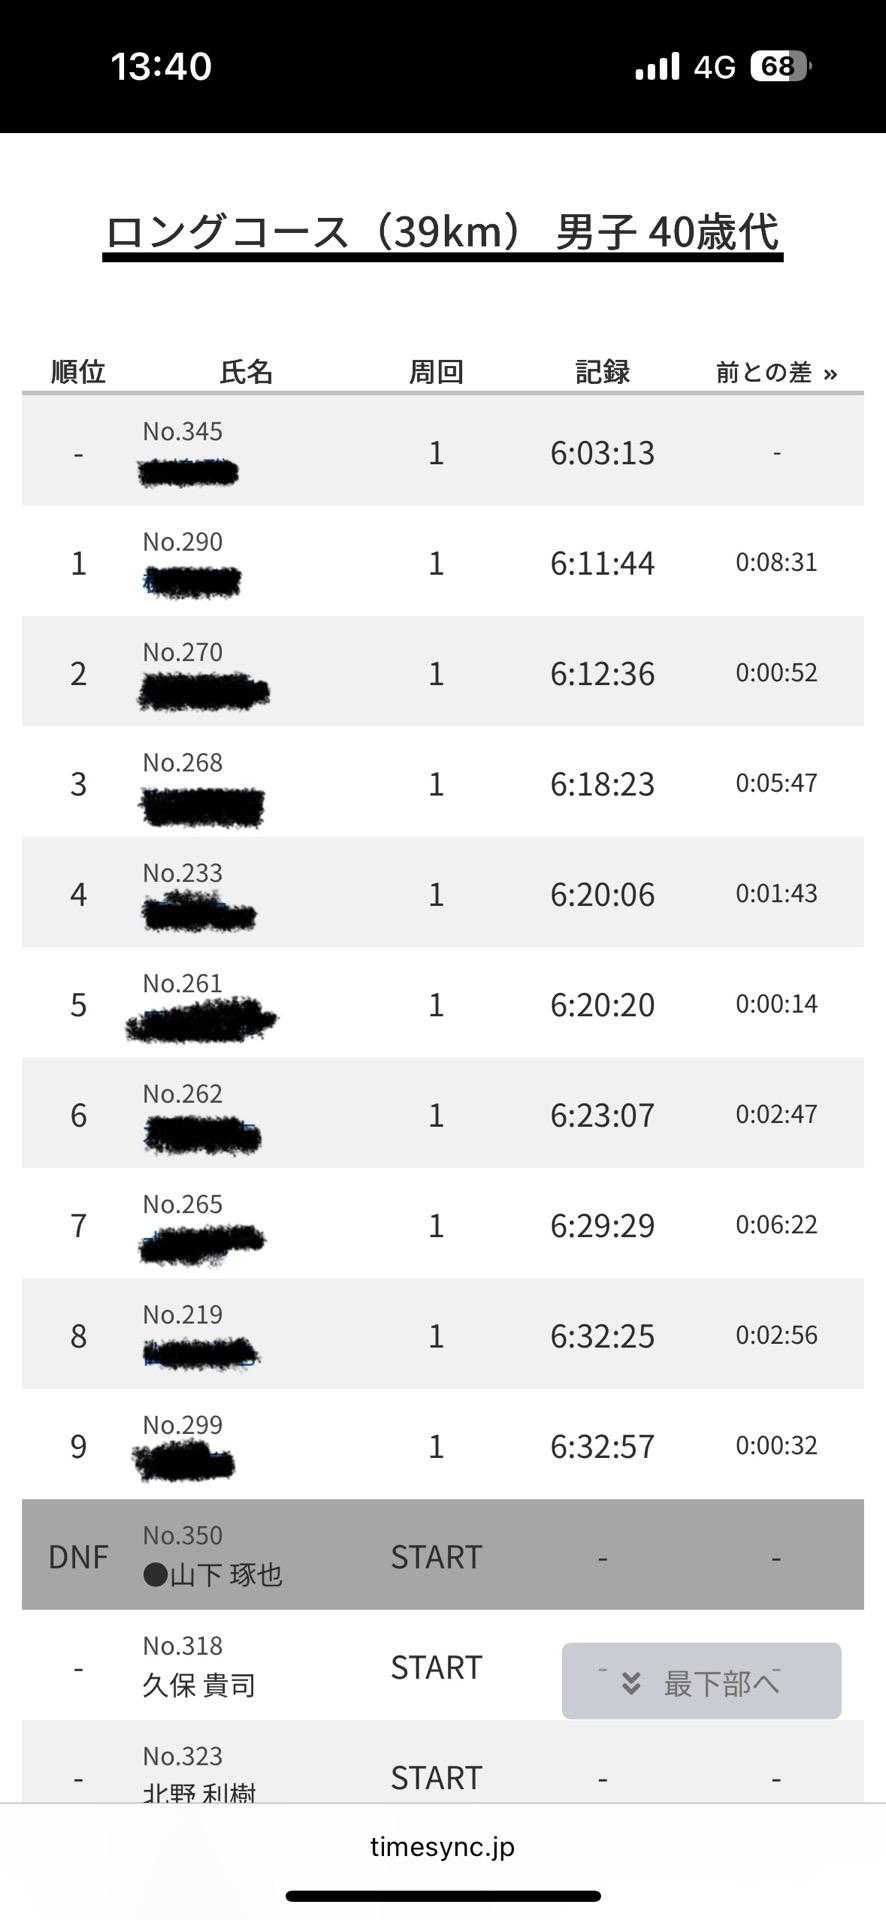Tap the 4G network indicator
The image size is (886, 1920).
(714, 67)
